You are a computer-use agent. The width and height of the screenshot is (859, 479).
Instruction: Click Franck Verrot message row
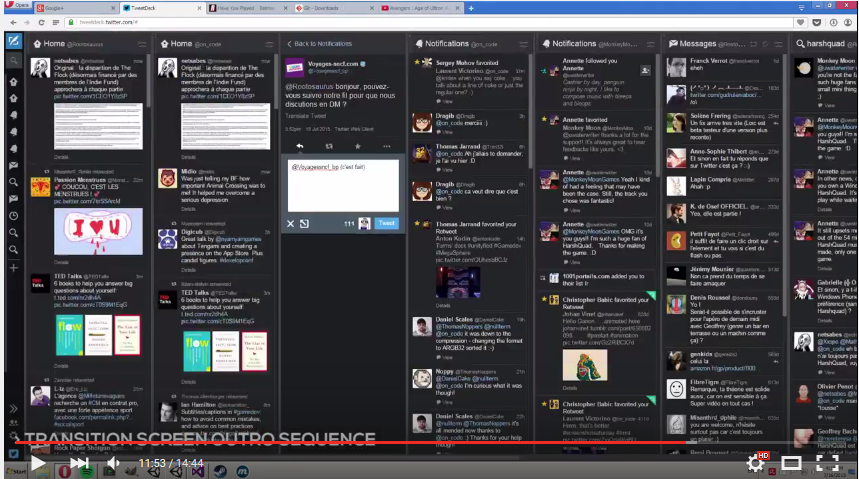click(724, 67)
